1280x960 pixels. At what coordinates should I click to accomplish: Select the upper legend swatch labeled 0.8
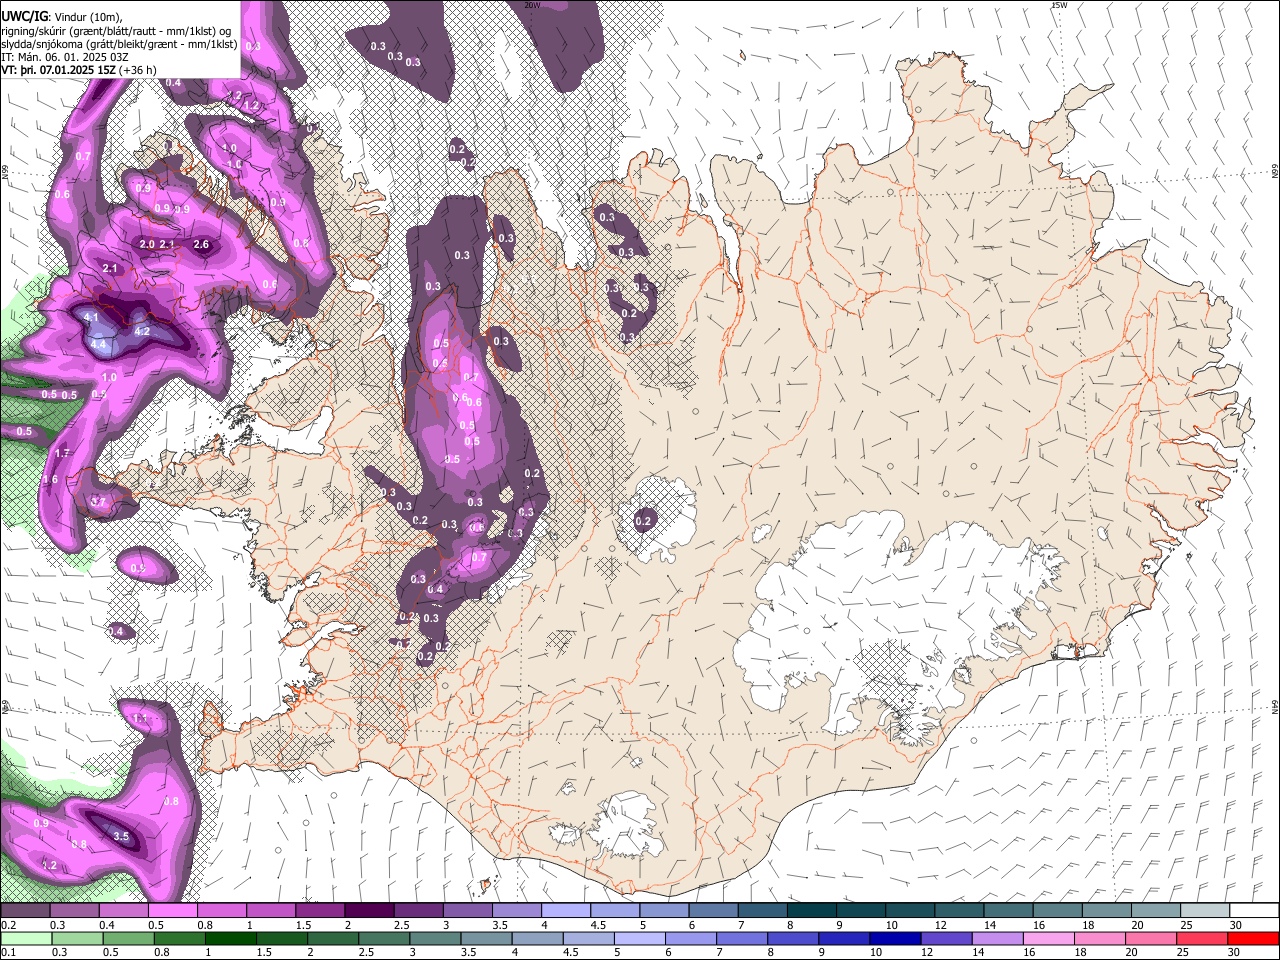coord(222,911)
